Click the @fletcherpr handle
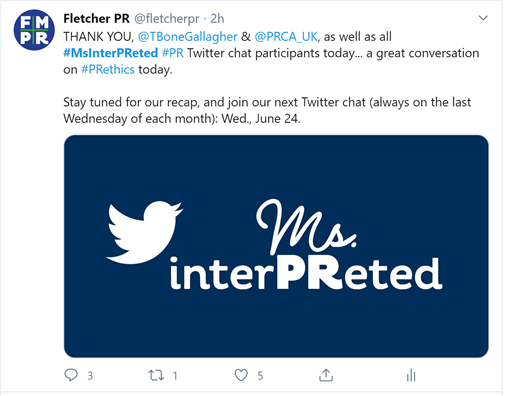 click(167, 19)
